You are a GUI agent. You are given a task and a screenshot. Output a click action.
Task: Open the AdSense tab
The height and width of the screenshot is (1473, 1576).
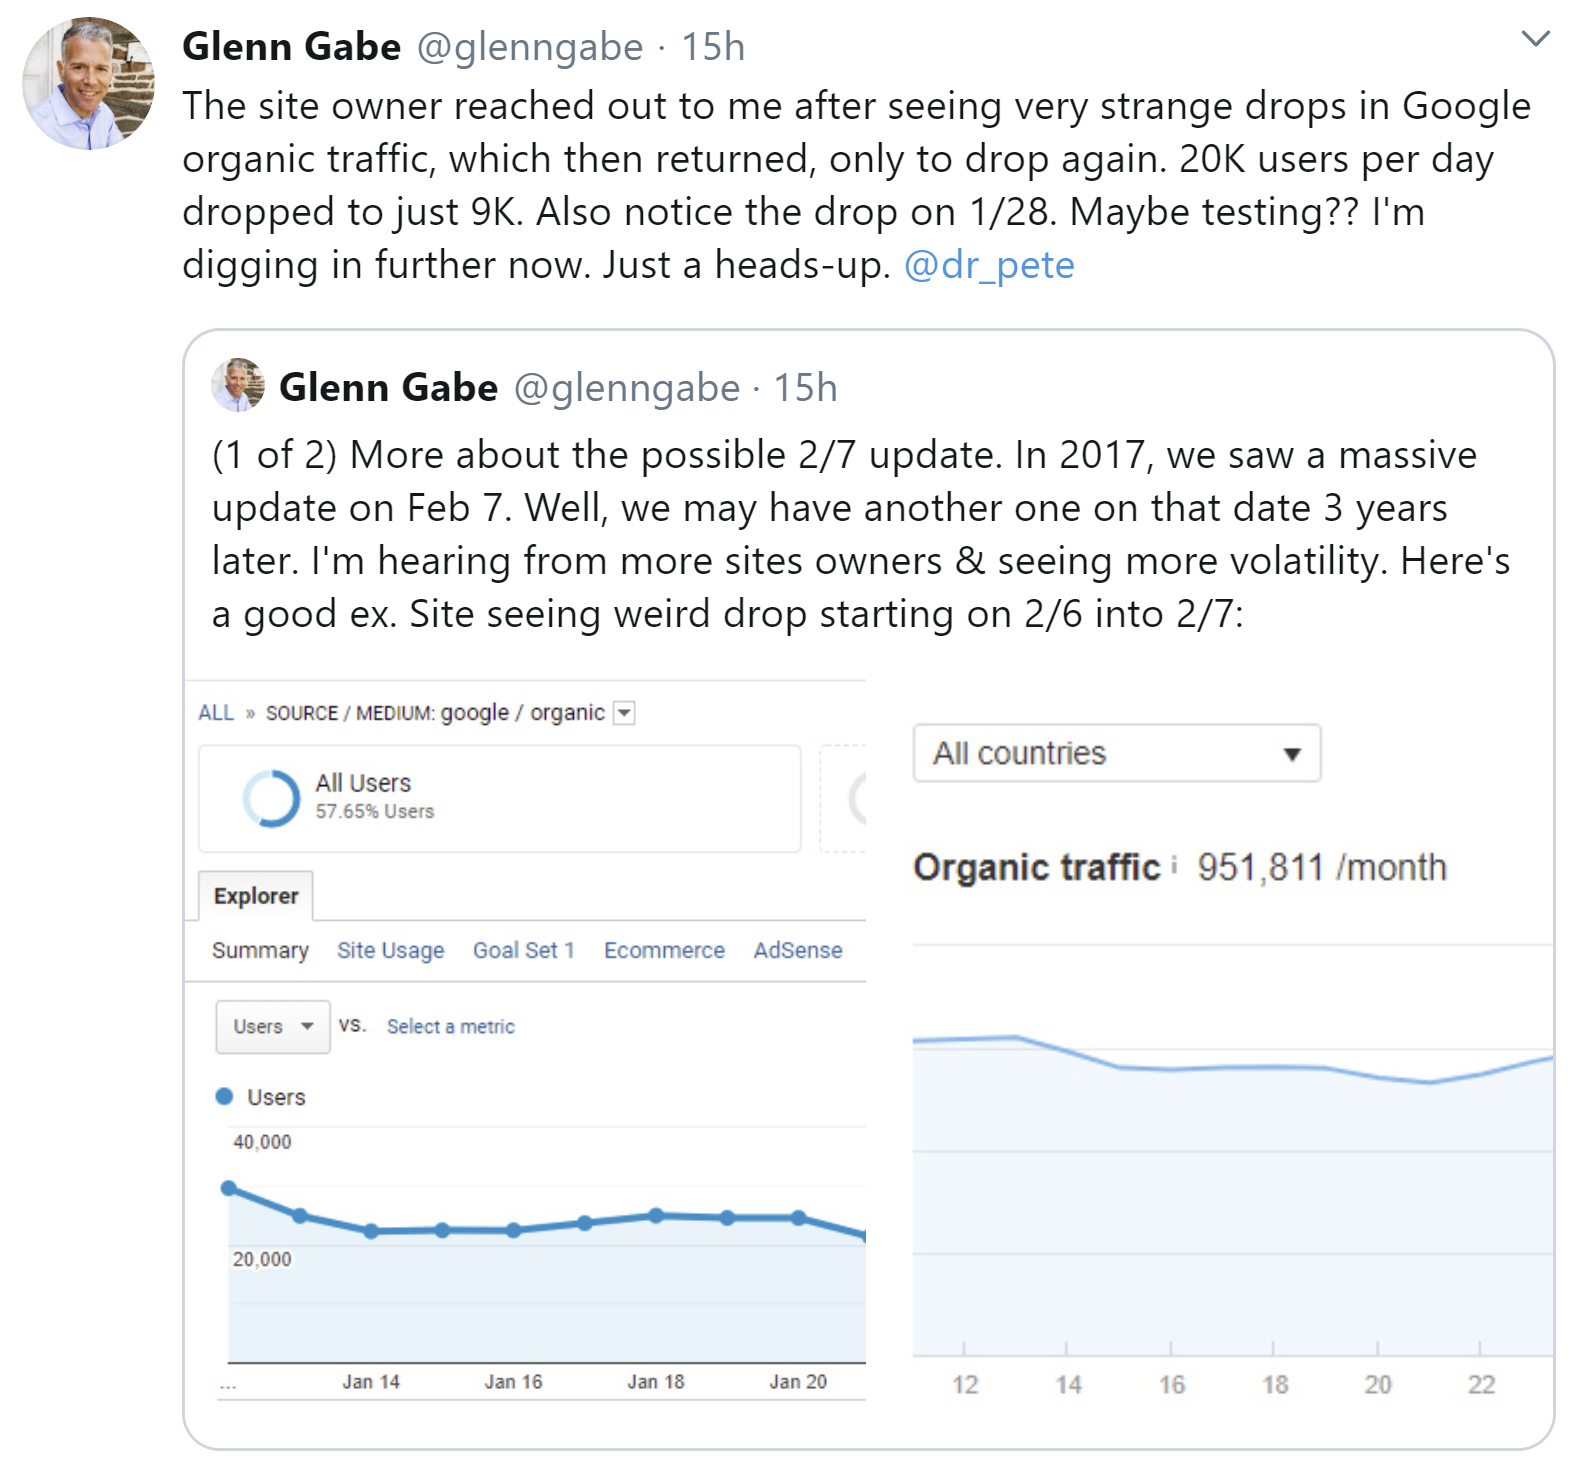coord(797,949)
